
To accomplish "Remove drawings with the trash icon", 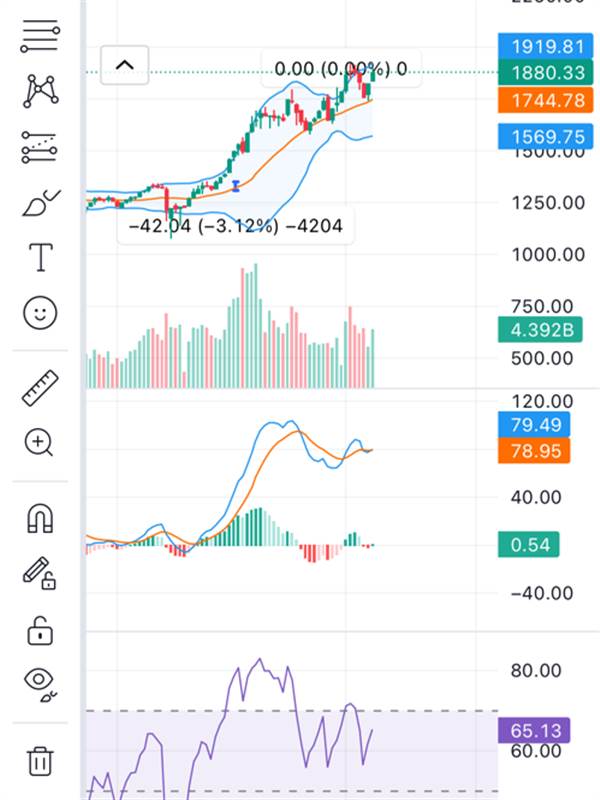I will 40,761.
